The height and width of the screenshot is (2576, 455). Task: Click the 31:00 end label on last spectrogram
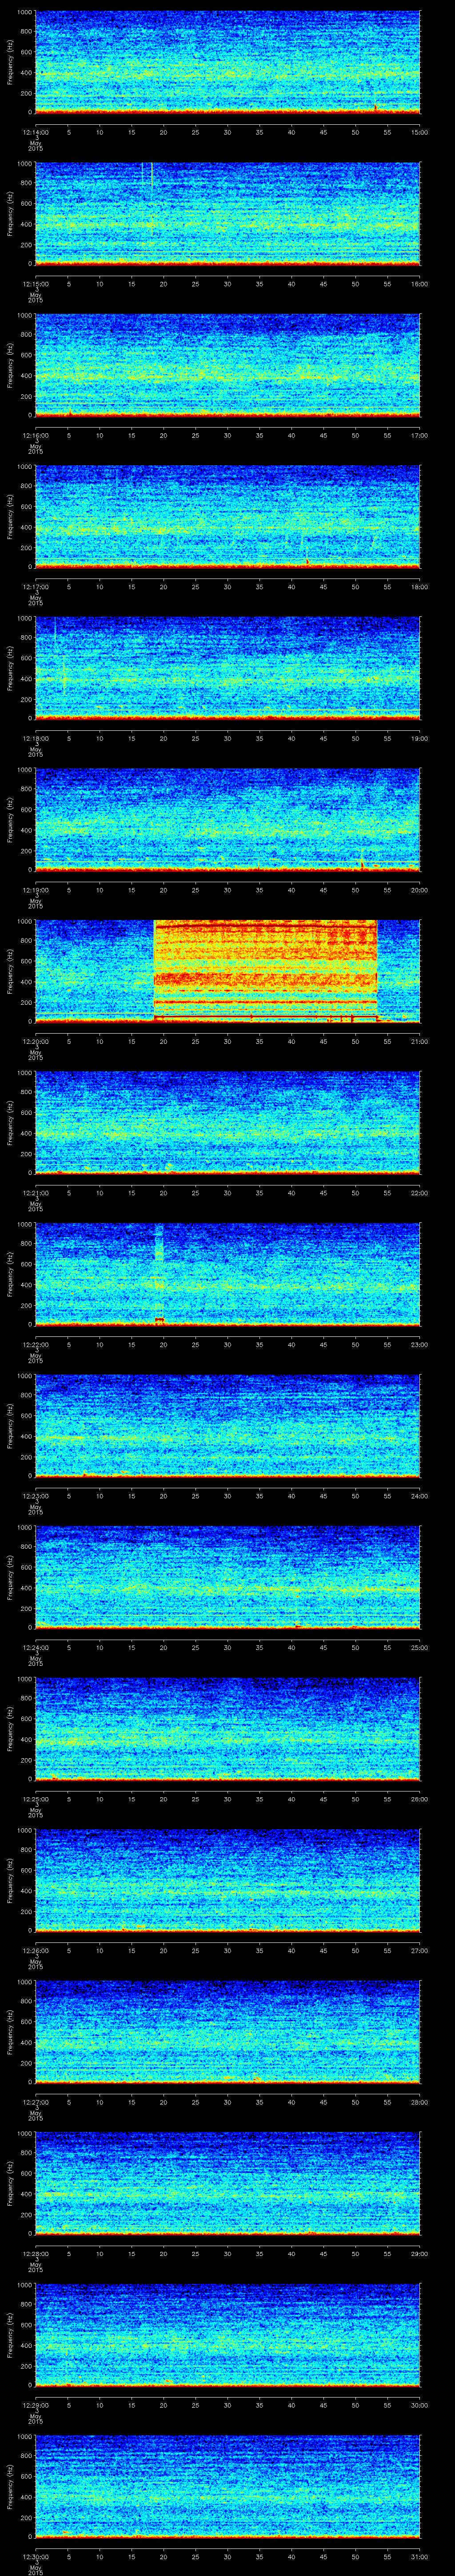pyautogui.click(x=420, y=2556)
